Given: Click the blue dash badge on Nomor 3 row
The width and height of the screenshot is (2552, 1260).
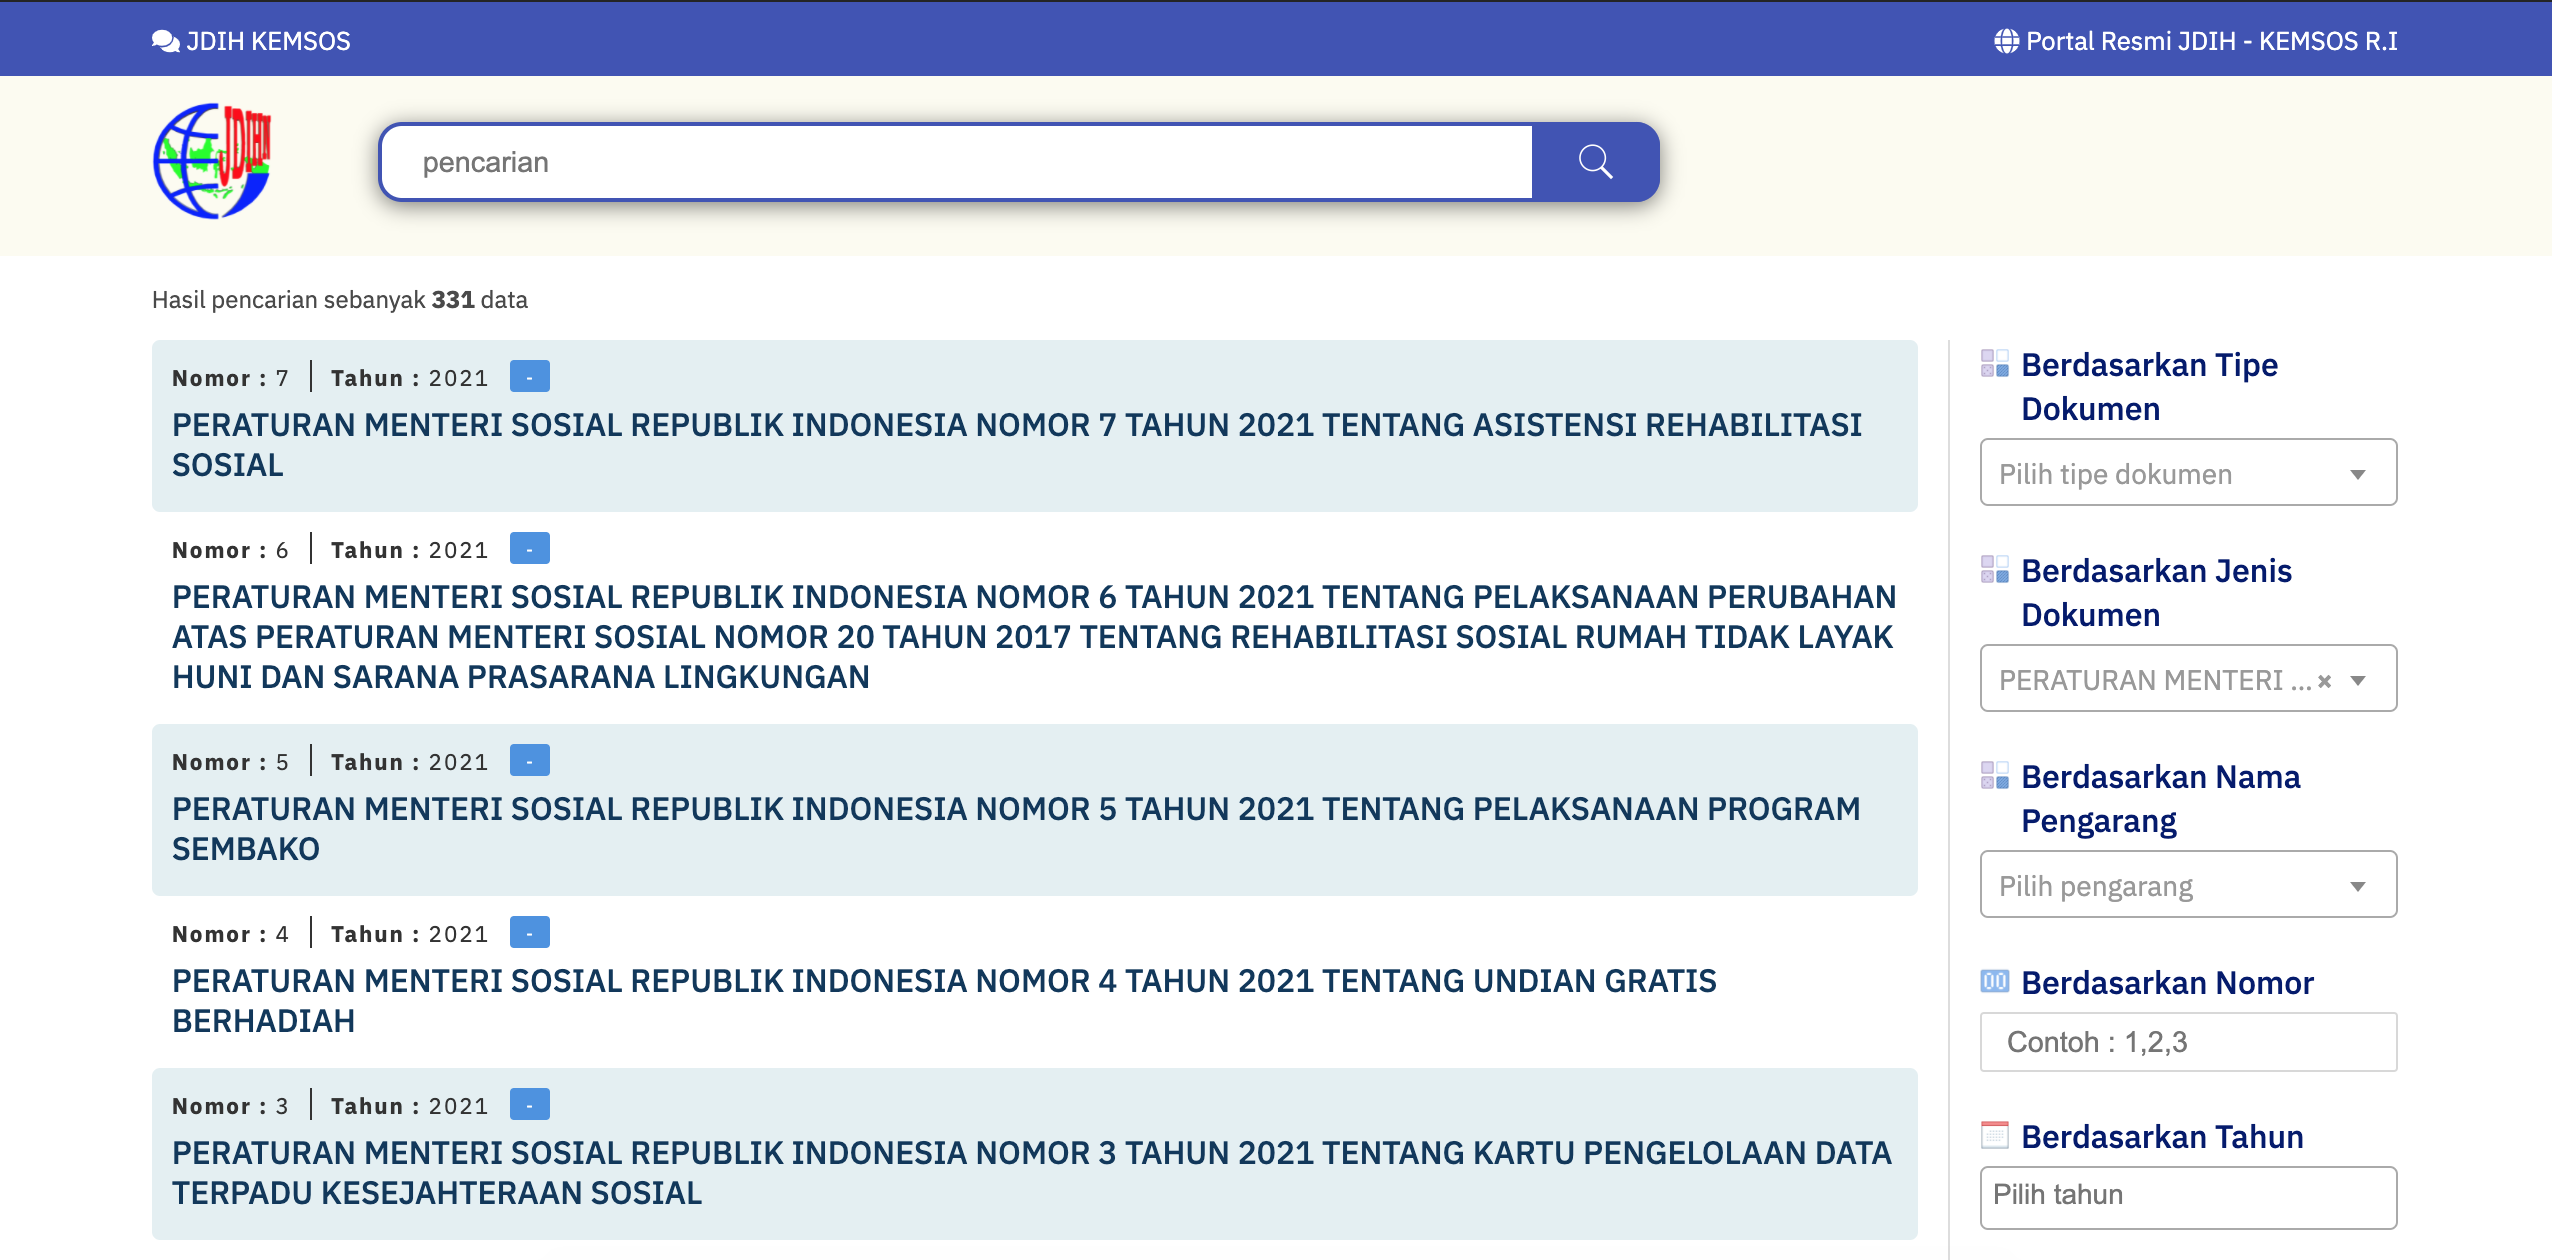Looking at the screenshot, I should [x=530, y=1105].
